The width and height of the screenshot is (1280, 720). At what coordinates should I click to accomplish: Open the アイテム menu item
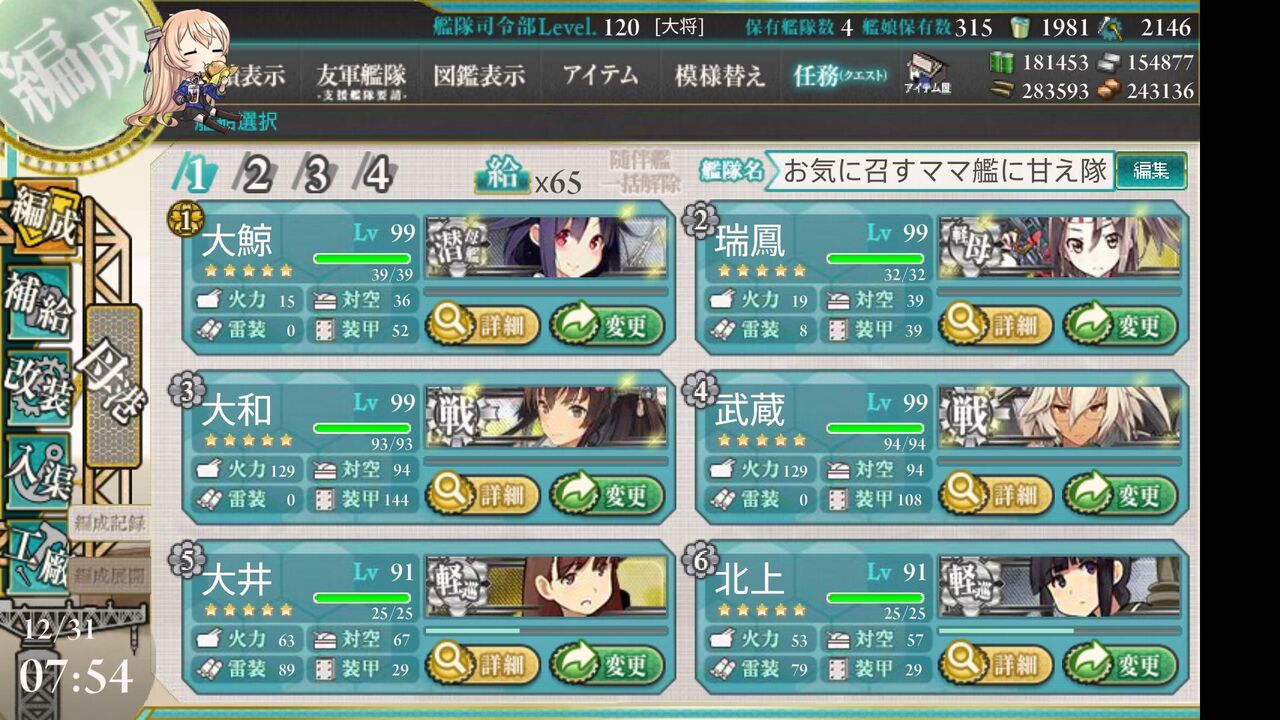pos(600,76)
